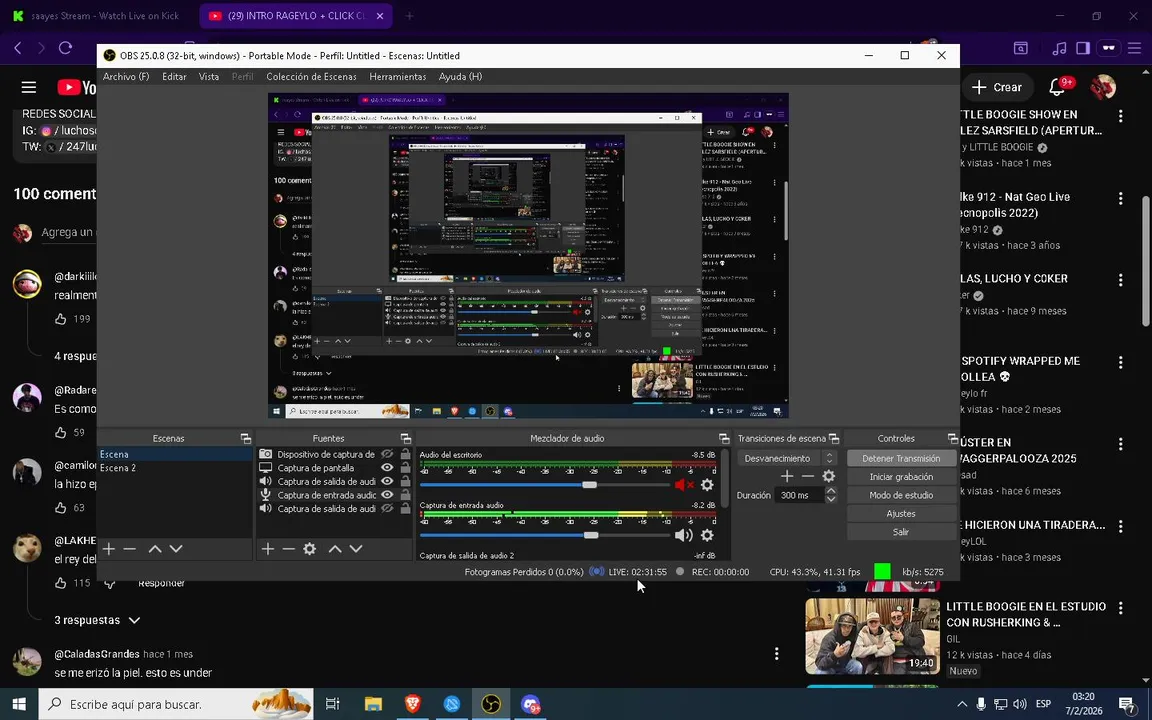The height and width of the screenshot is (720, 1152).
Task: Open the Colección de Escenas menu
Action: tap(311, 76)
